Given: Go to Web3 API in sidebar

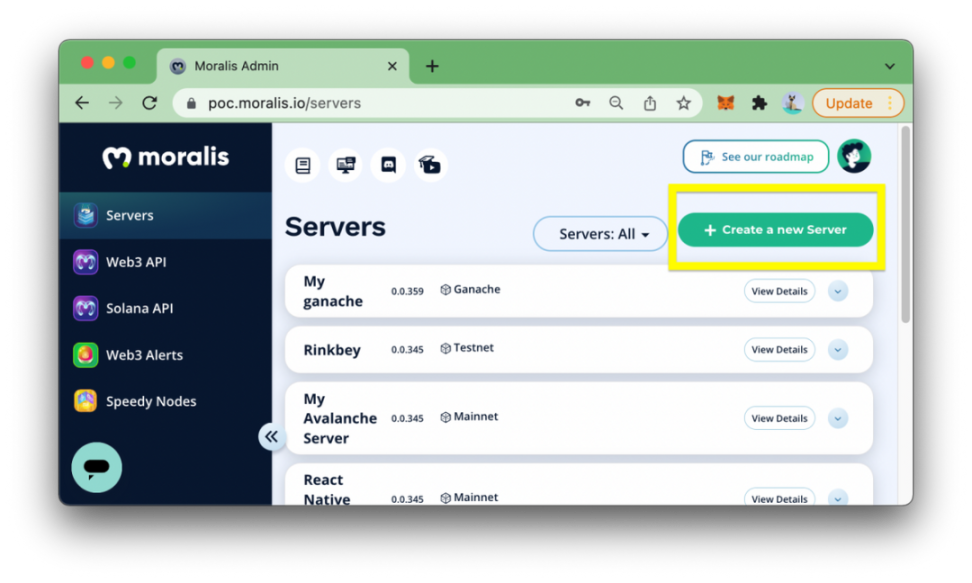Looking at the screenshot, I should click(136, 262).
